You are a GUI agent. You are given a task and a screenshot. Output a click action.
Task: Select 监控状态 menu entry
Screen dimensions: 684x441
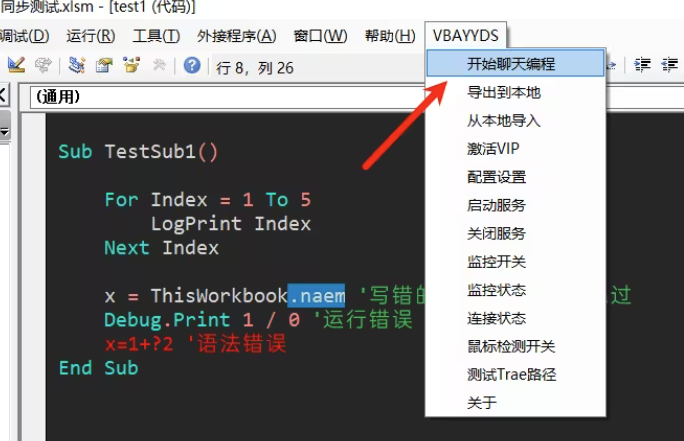(516, 290)
